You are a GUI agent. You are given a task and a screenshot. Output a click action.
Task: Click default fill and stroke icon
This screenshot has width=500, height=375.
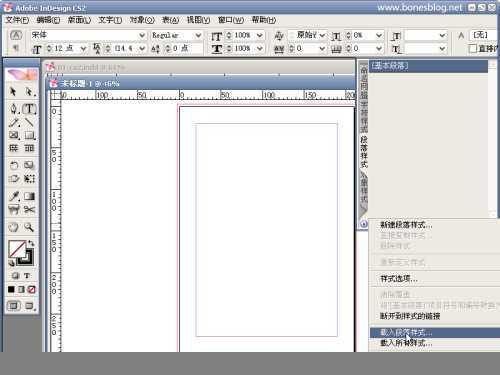tap(11, 263)
